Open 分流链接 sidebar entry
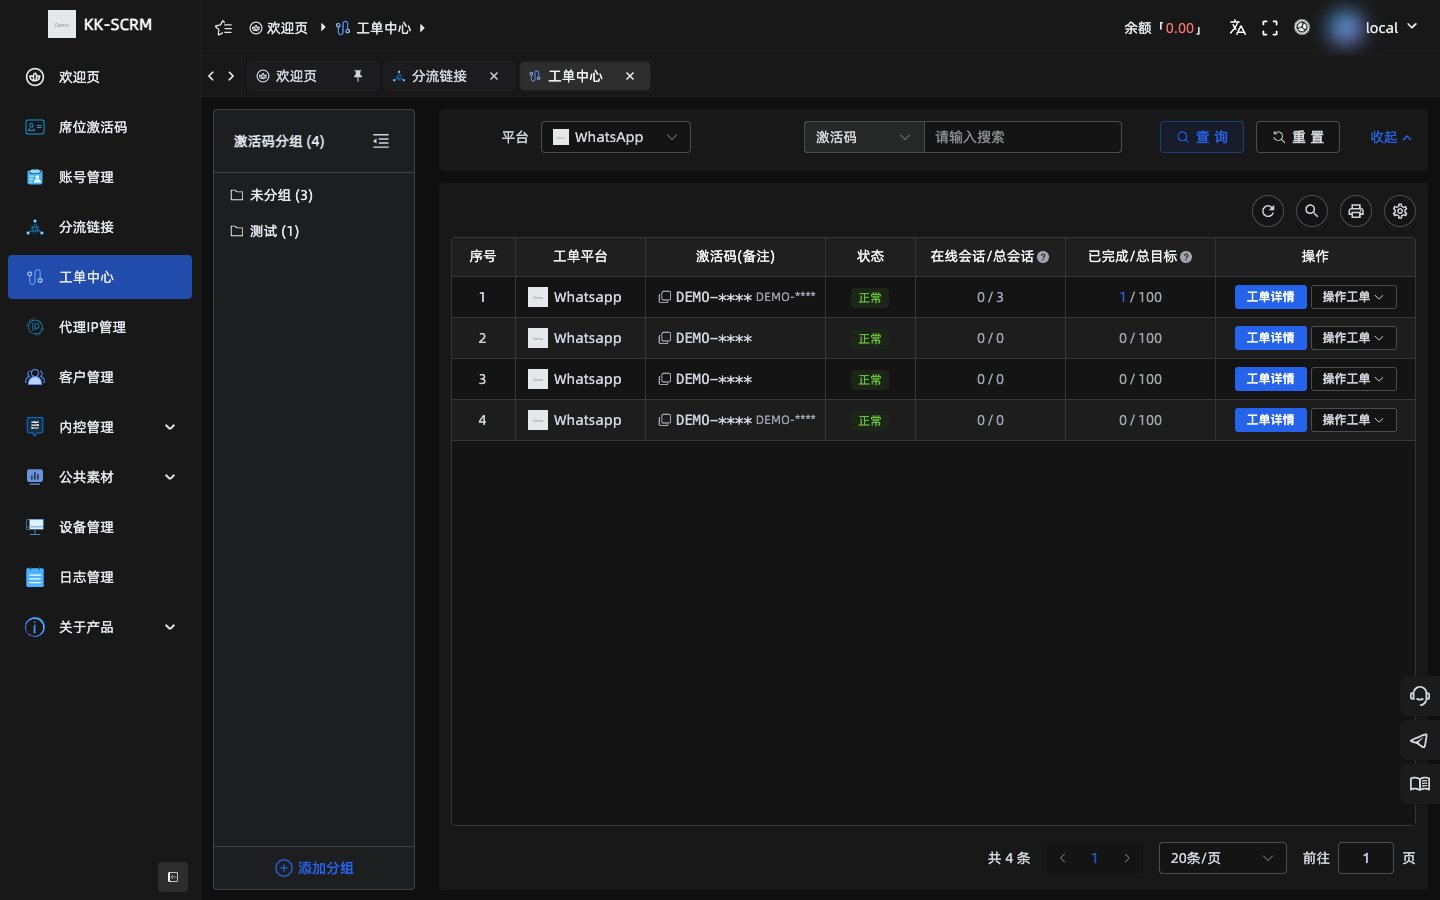The height and width of the screenshot is (900, 1440). pos(100,227)
